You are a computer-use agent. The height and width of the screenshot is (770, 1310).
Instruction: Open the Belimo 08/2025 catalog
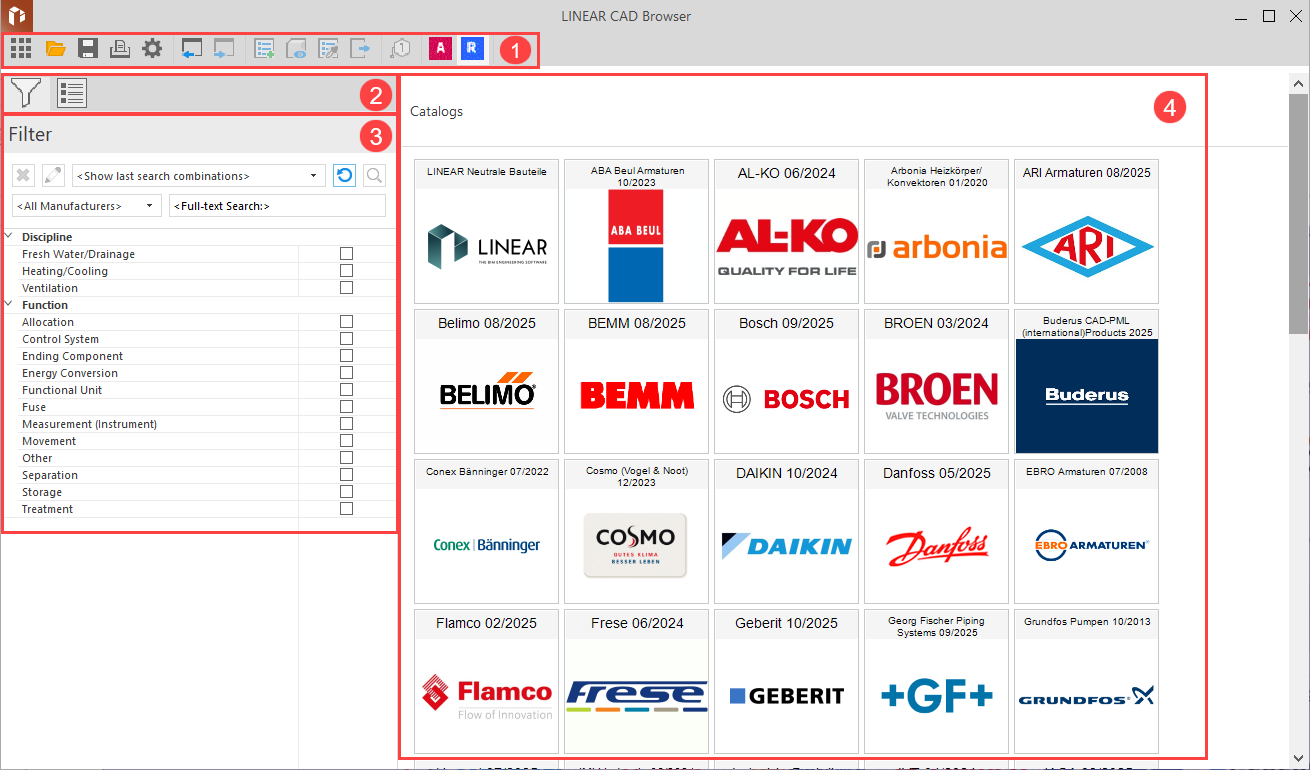click(x=487, y=381)
